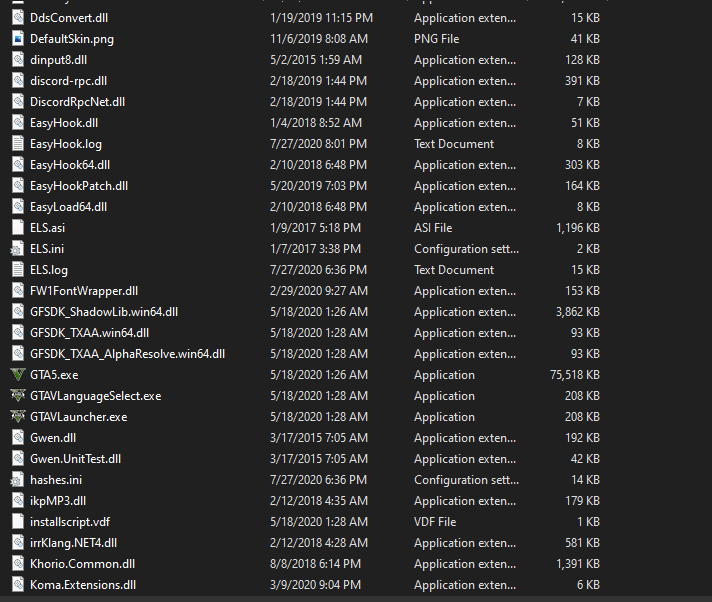Click the ikpMP3.dll file icon
This screenshot has width=712, height=602.
(18, 501)
